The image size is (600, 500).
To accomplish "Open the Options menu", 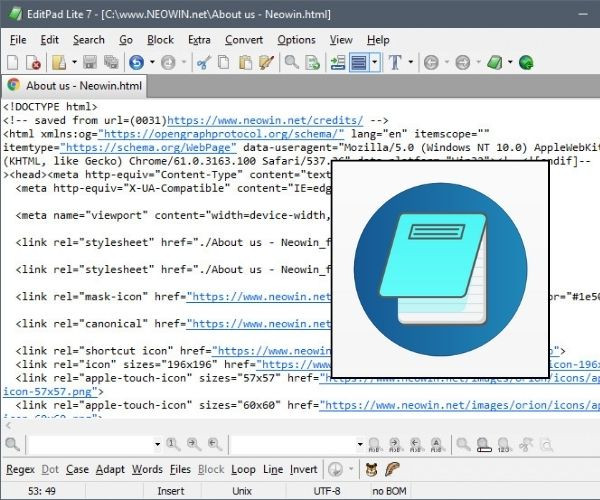I will (x=297, y=40).
